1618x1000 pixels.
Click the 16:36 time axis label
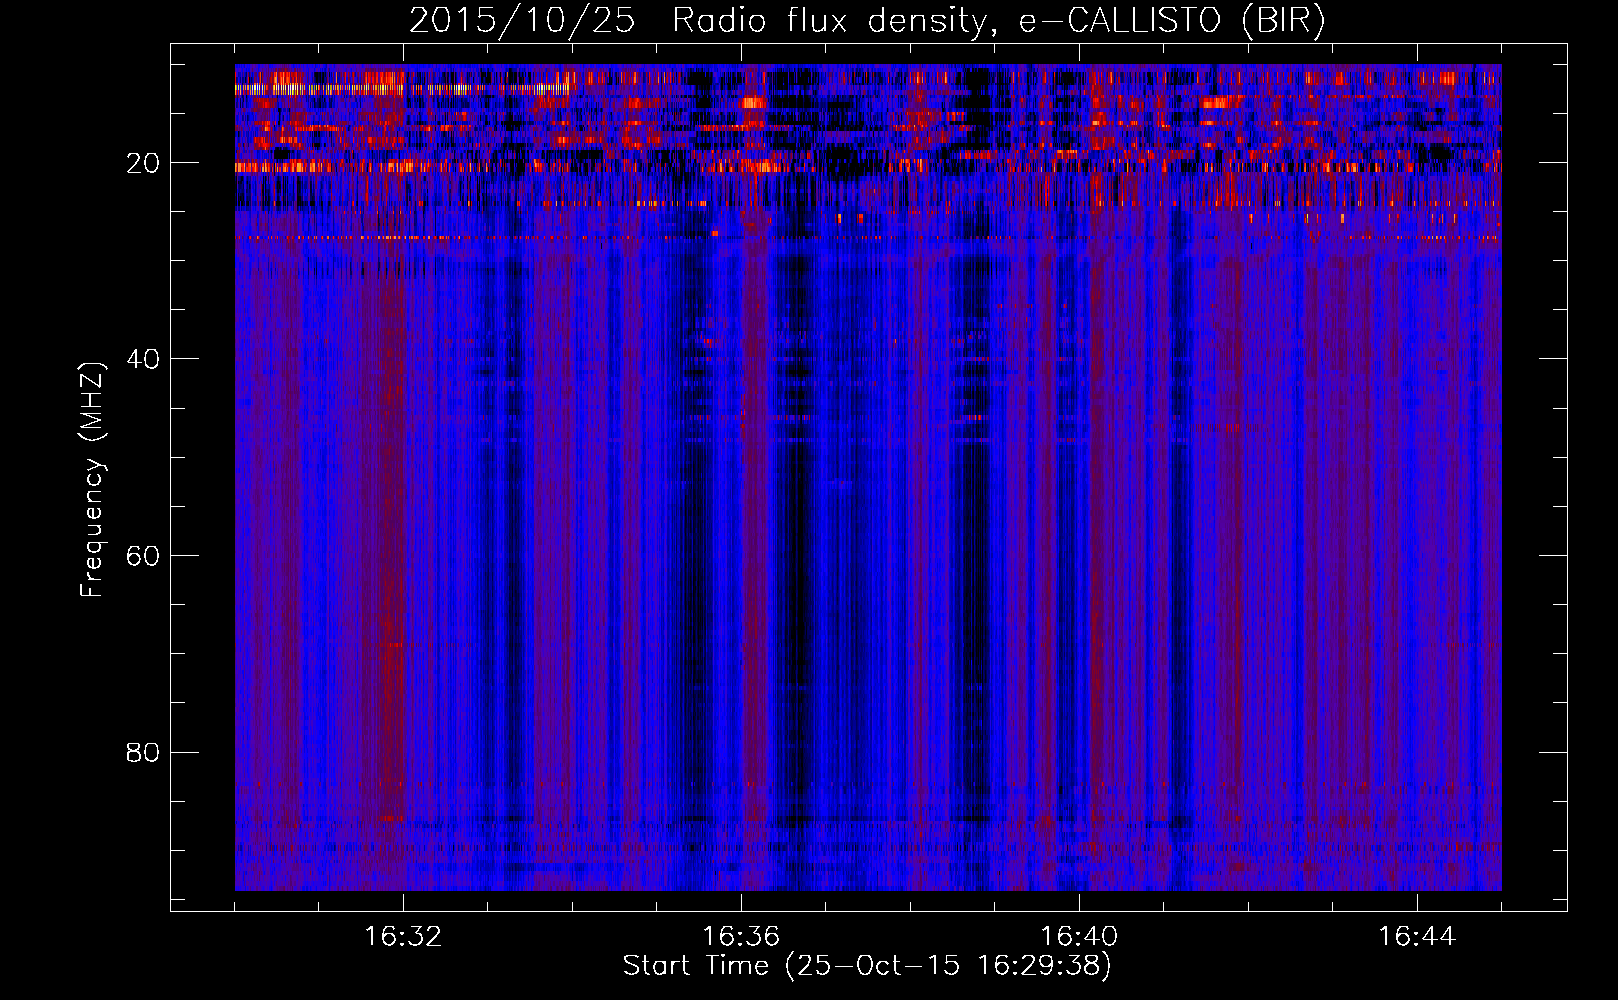coord(741,937)
